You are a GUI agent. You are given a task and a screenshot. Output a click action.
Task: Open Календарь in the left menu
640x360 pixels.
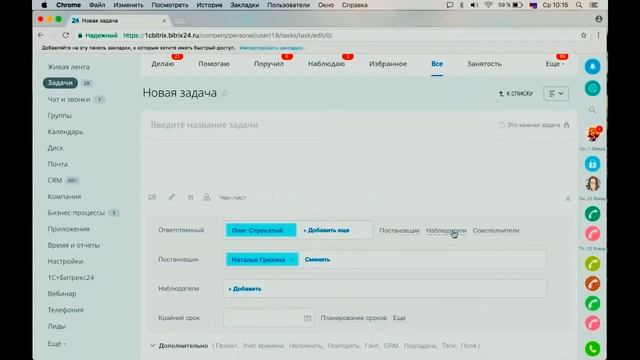tap(65, 132)
